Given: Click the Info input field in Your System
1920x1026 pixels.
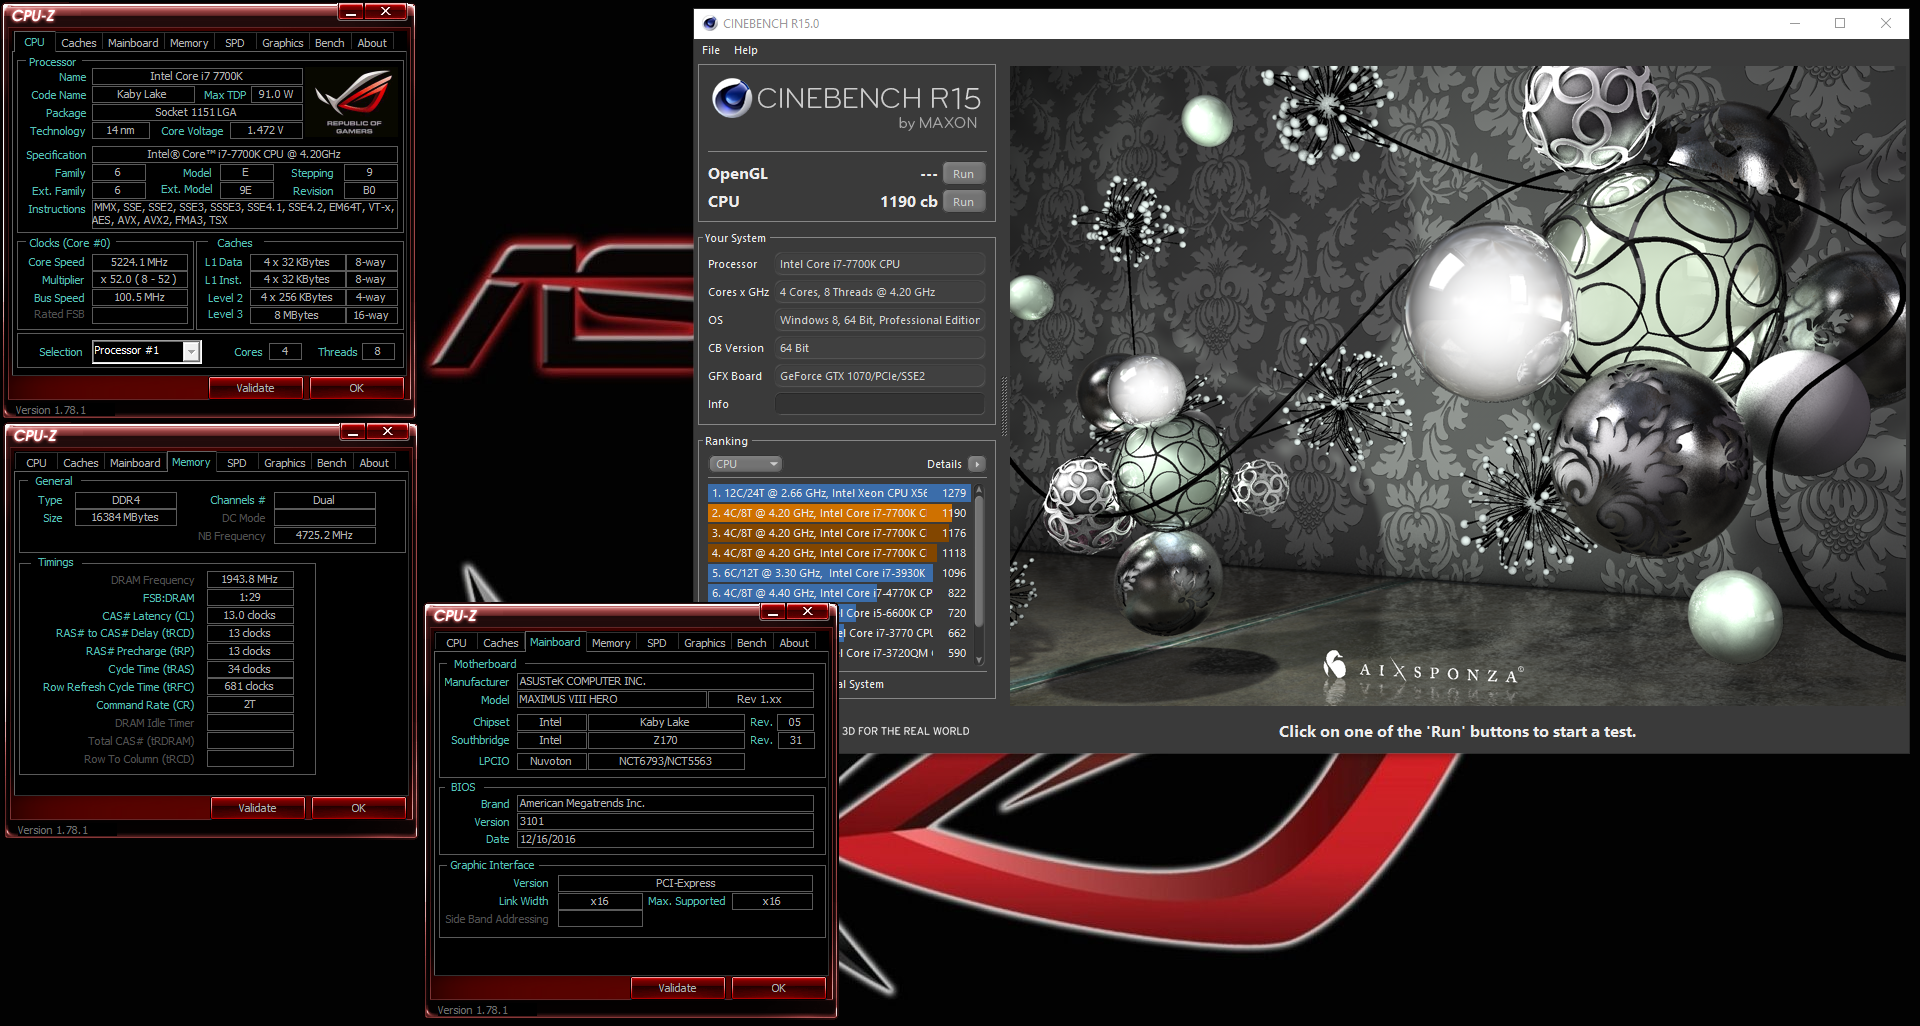Looking at the screenshot, I should (x=880, y=404).
